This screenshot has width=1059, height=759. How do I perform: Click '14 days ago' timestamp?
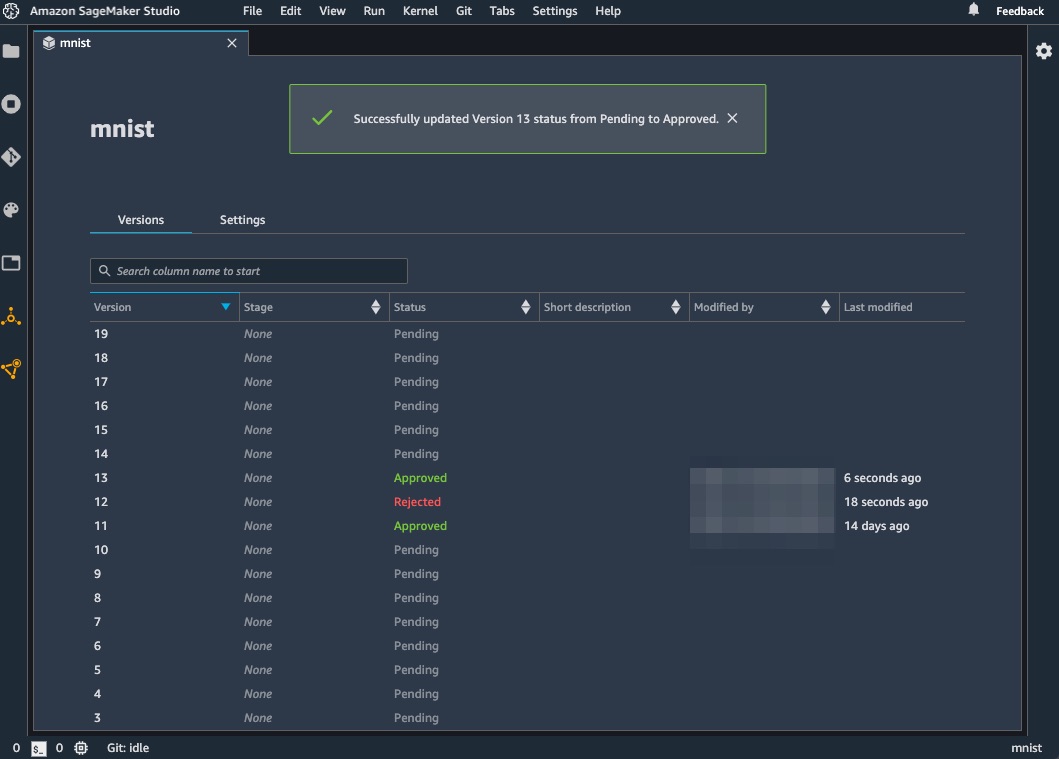[876, 526]
